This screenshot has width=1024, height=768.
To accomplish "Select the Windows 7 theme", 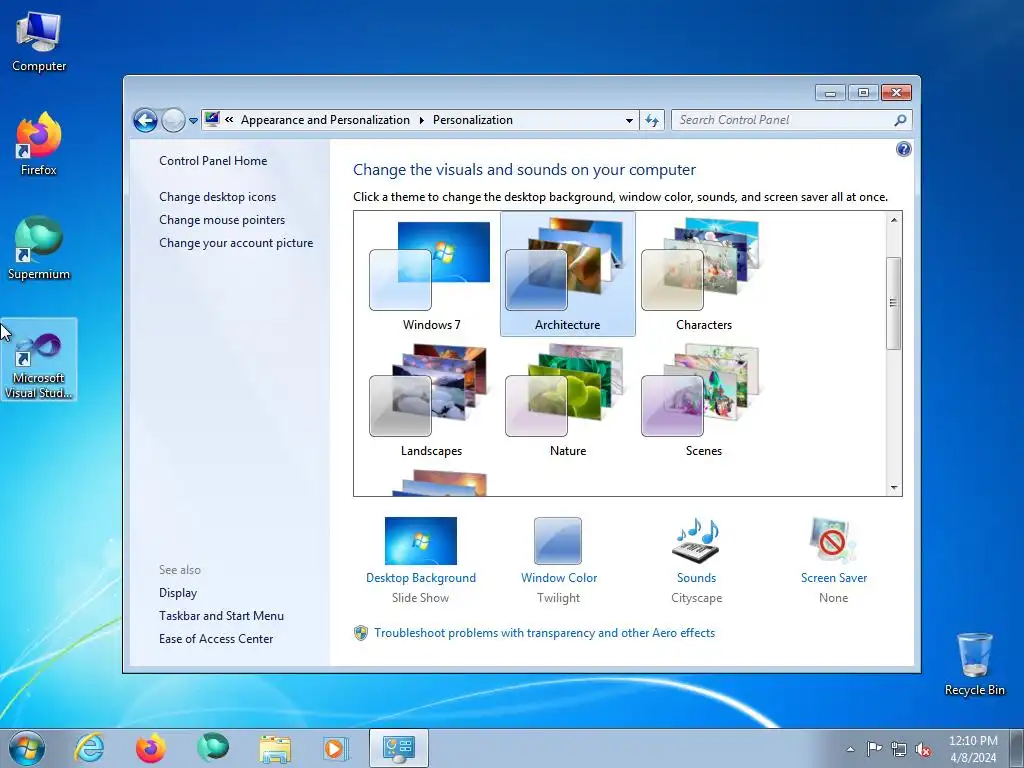I will tap(431, 274).
